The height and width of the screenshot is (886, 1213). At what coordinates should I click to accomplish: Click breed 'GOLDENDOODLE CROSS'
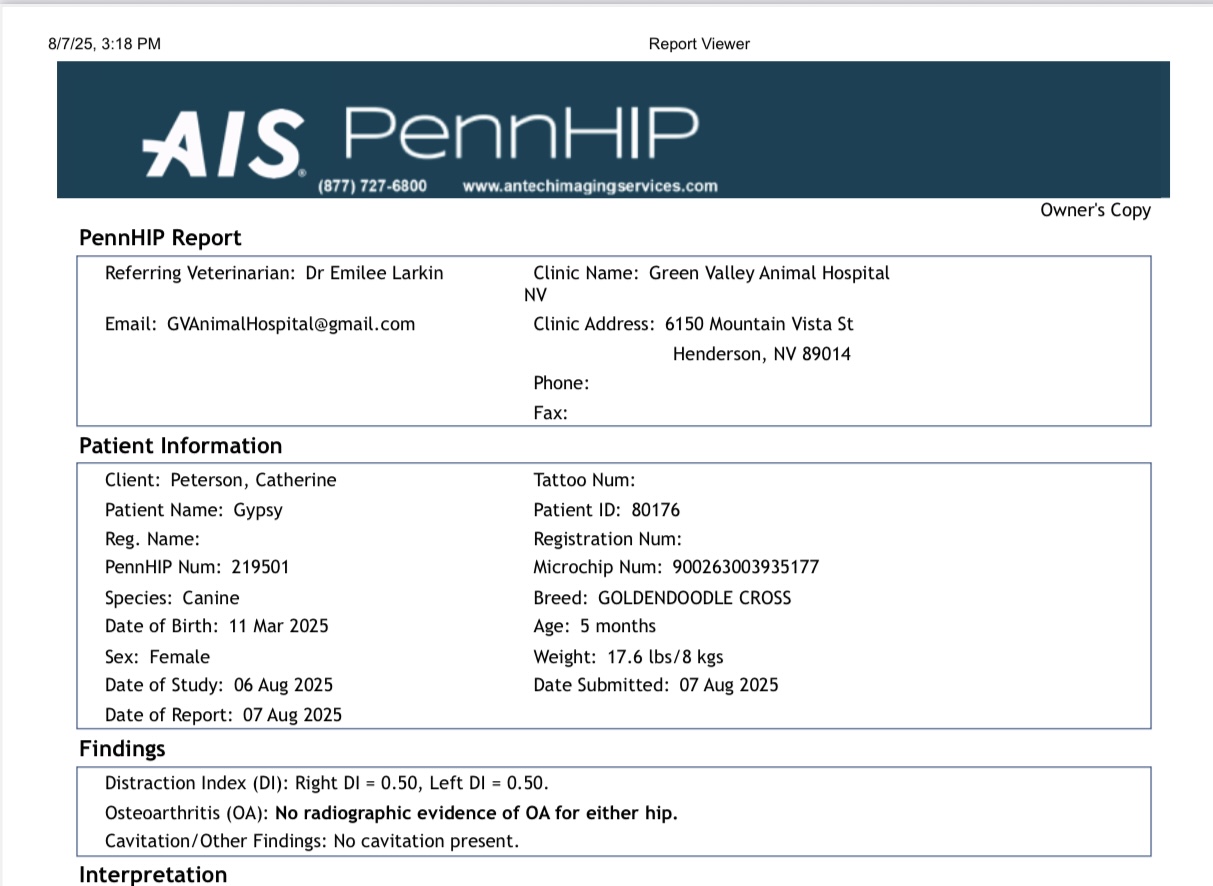coord(694,598)
